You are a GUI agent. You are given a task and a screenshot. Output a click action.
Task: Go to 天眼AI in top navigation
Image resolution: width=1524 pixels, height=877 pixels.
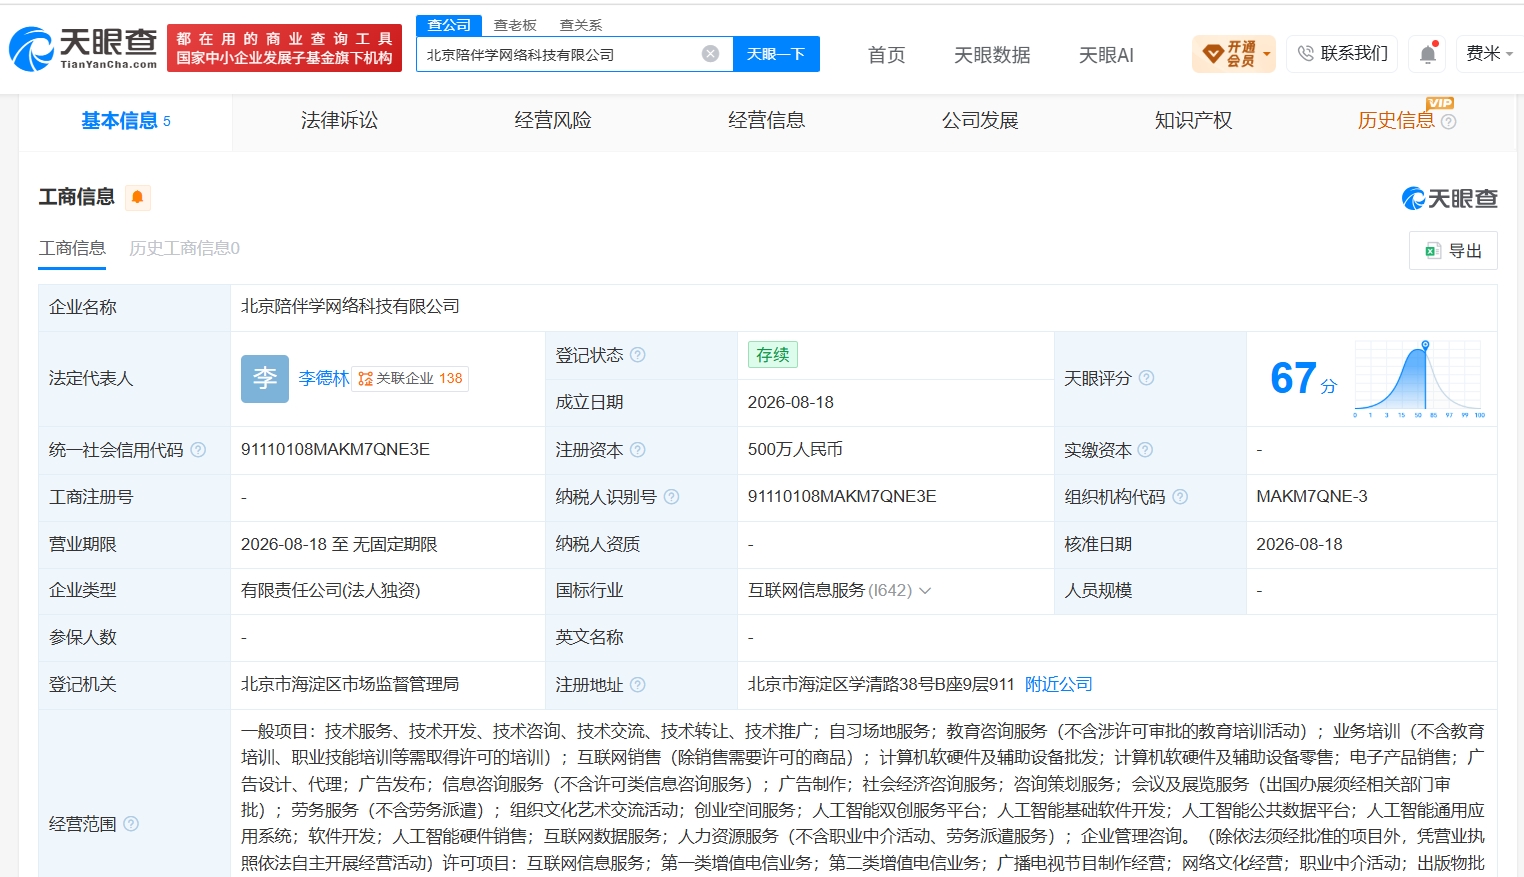click(x=1106, y=55)
